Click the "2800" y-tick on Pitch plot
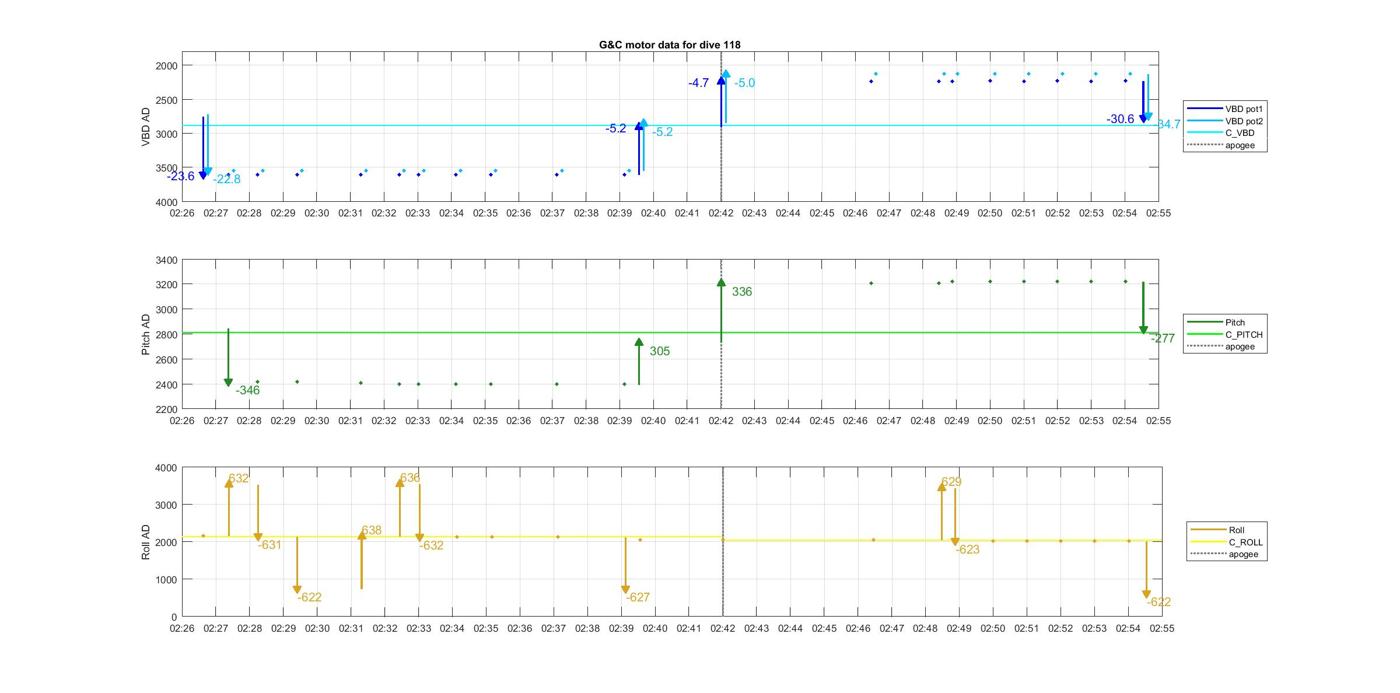Image resolution: width=1400 pixels, height=693 pixels. click(166, 335)
